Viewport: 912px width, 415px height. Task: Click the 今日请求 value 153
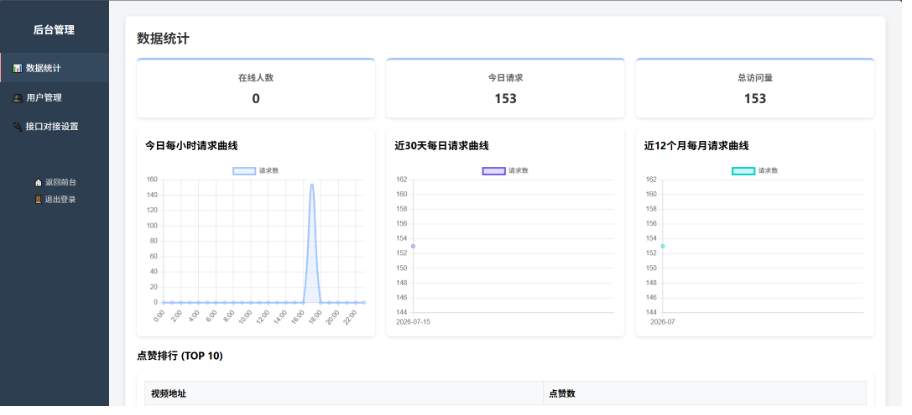(x=505, y=99)
